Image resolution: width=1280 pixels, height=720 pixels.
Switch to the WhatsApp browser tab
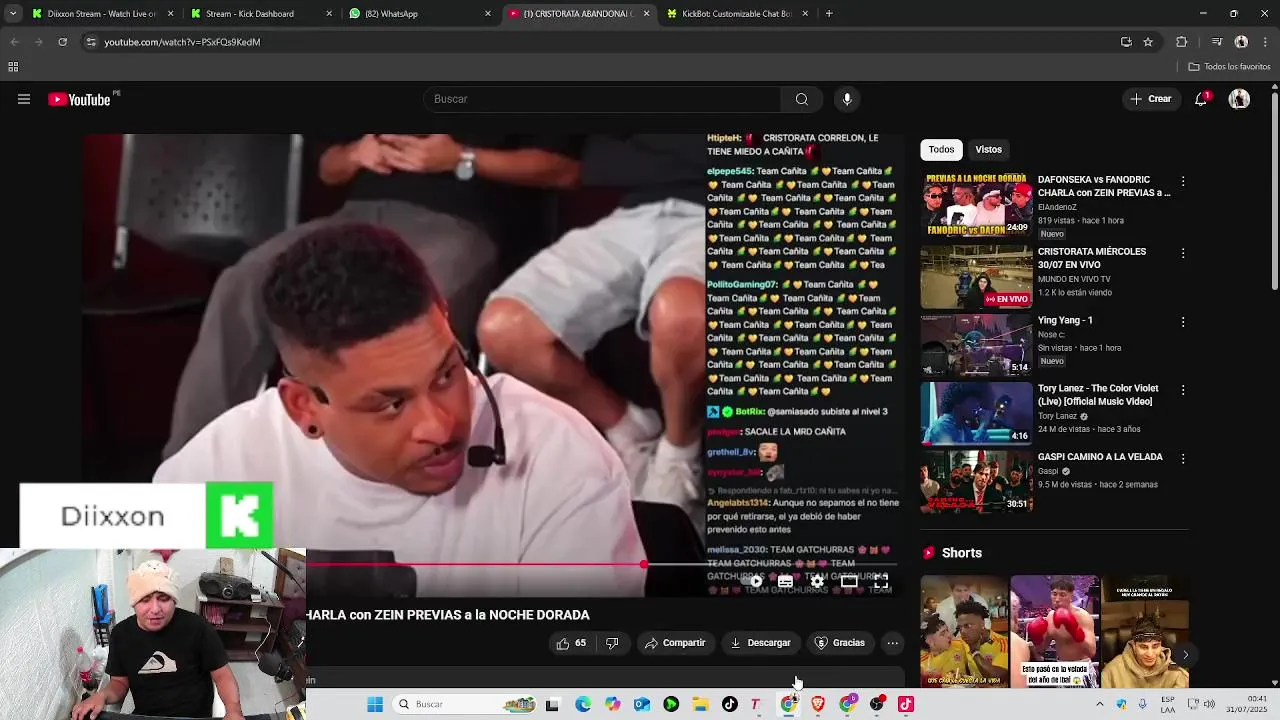tap(420, 14)
